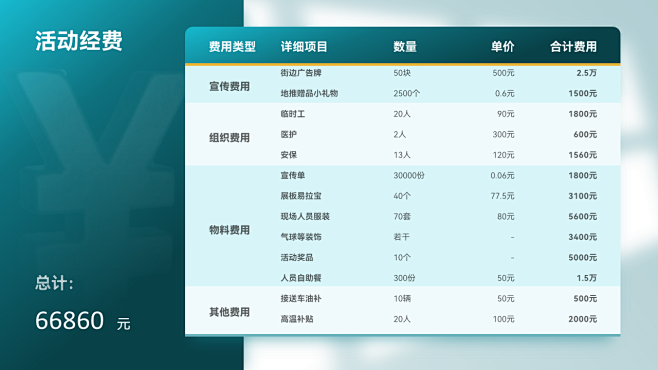
Task: Click the 地推赠品小礼物 item cell
Action: 309,94
